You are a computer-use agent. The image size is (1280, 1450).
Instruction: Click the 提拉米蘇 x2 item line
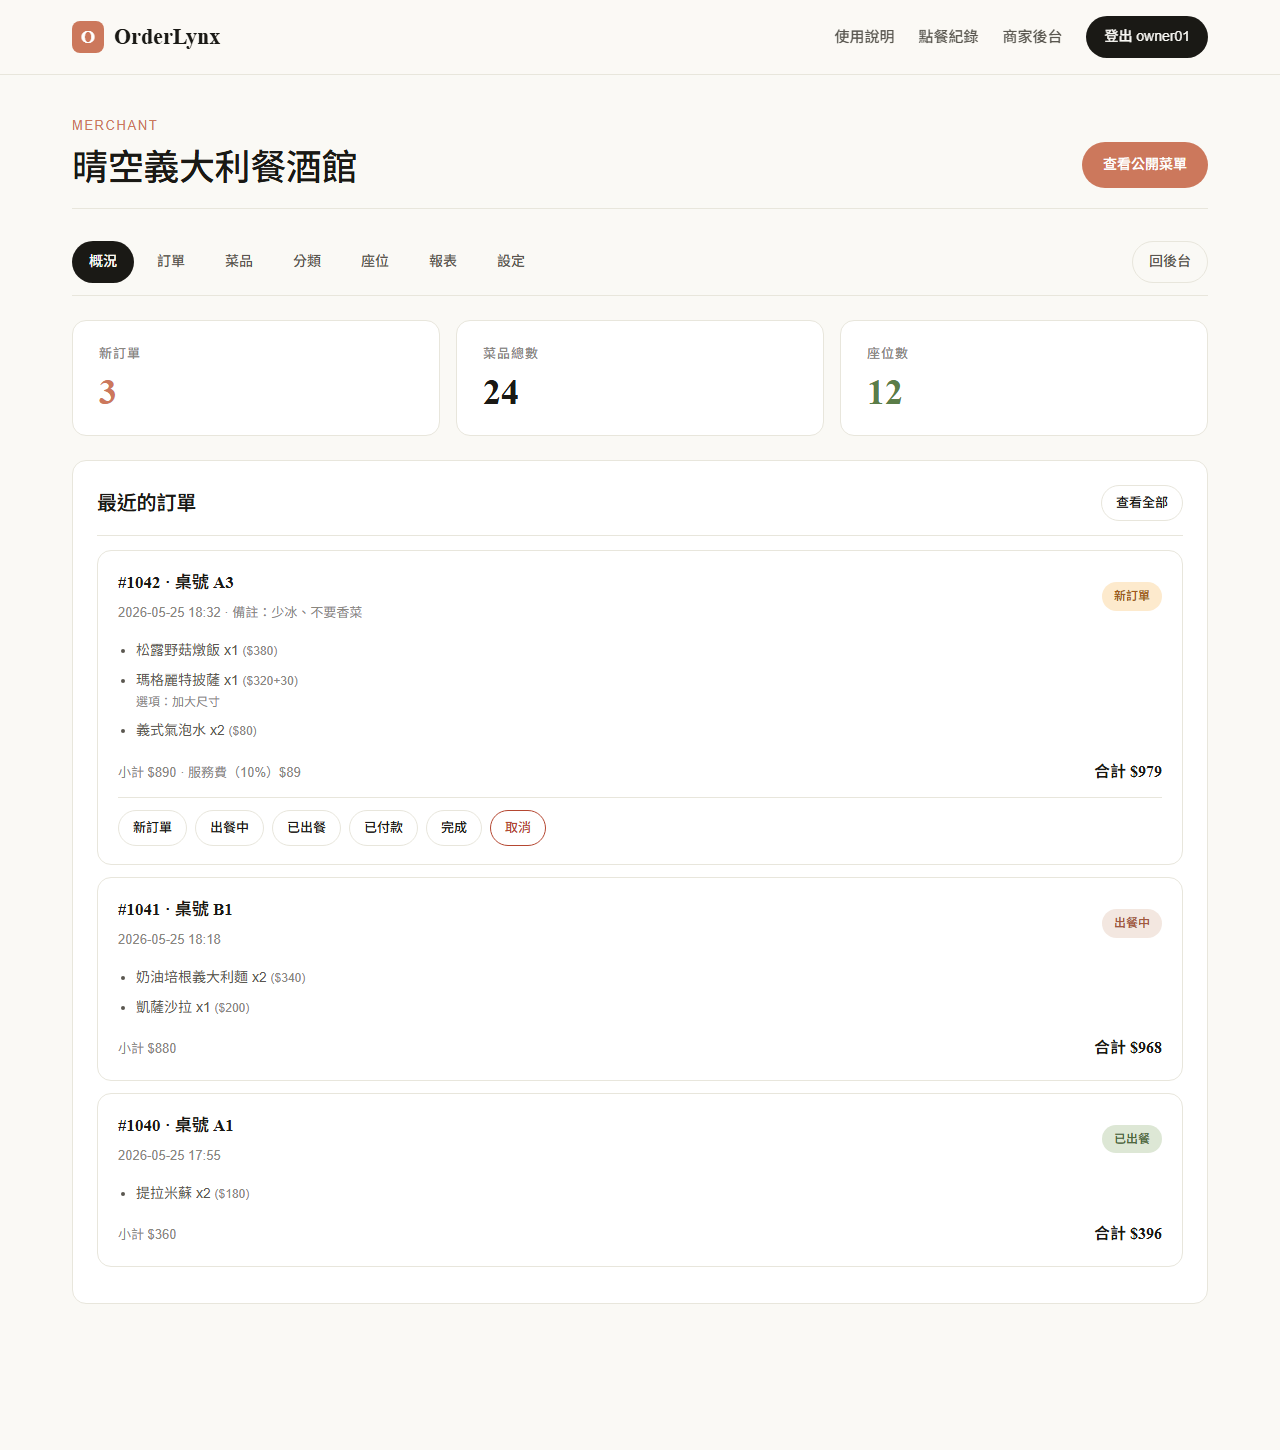tap(193, 1193)
